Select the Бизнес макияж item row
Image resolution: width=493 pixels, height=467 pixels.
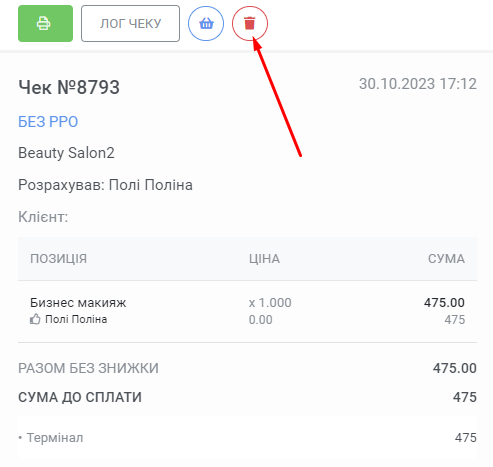point(247,311)
